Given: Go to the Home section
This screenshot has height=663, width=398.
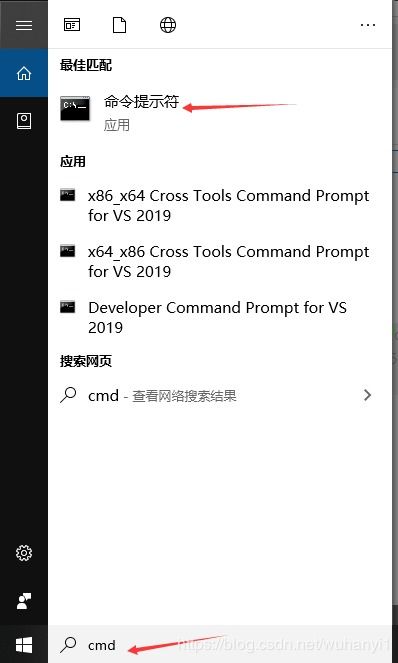Looking at the screenshot, I should pyautogui.click(x=24, y=73).
